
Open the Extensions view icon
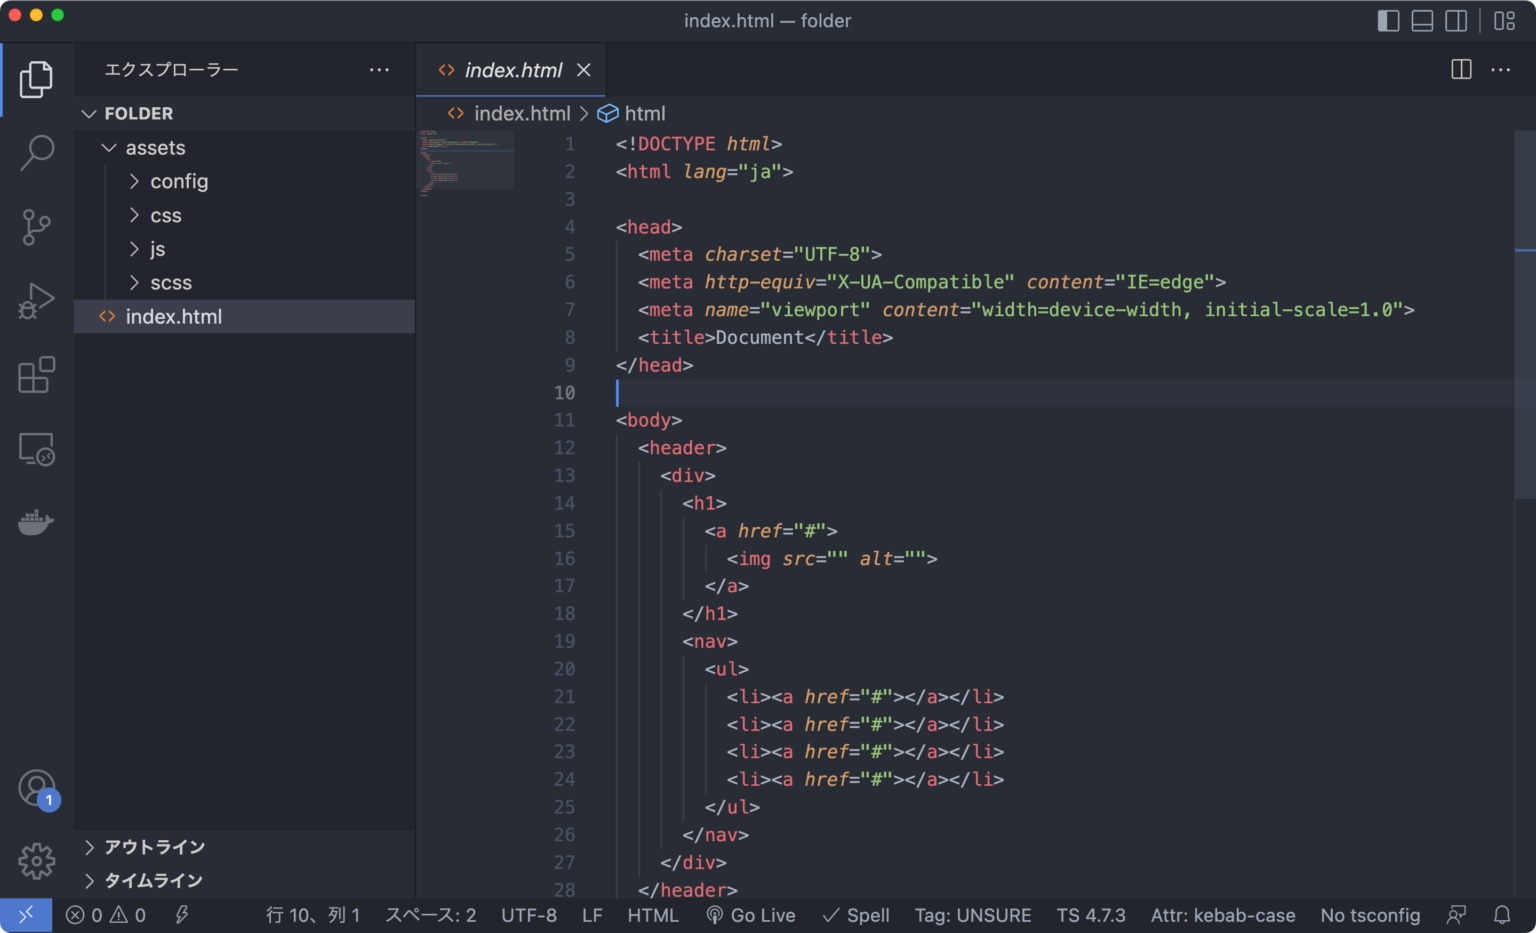pos(37,375)
